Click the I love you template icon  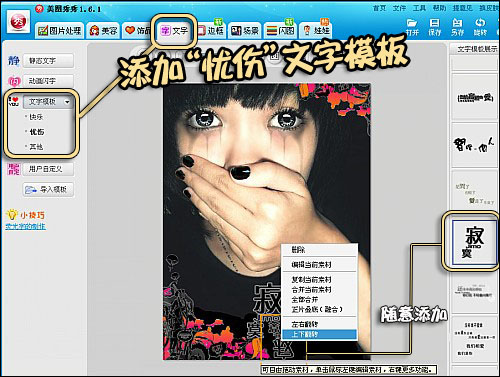(14, 102)
